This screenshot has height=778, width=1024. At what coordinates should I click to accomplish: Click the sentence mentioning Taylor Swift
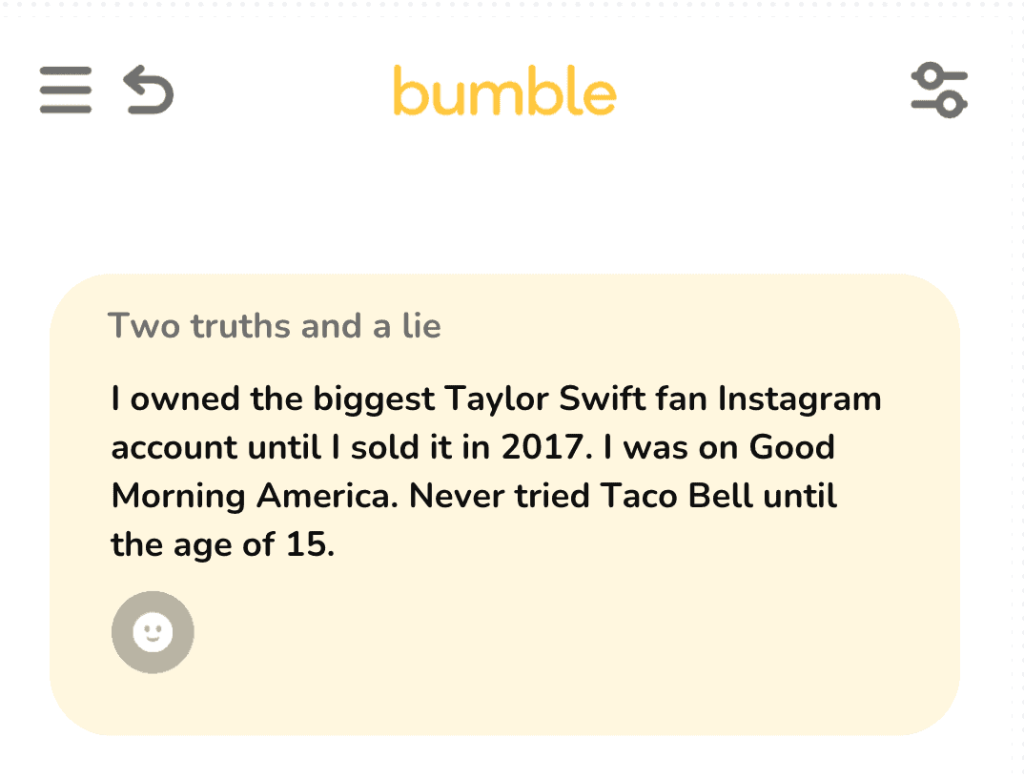(x=494, y=398)
